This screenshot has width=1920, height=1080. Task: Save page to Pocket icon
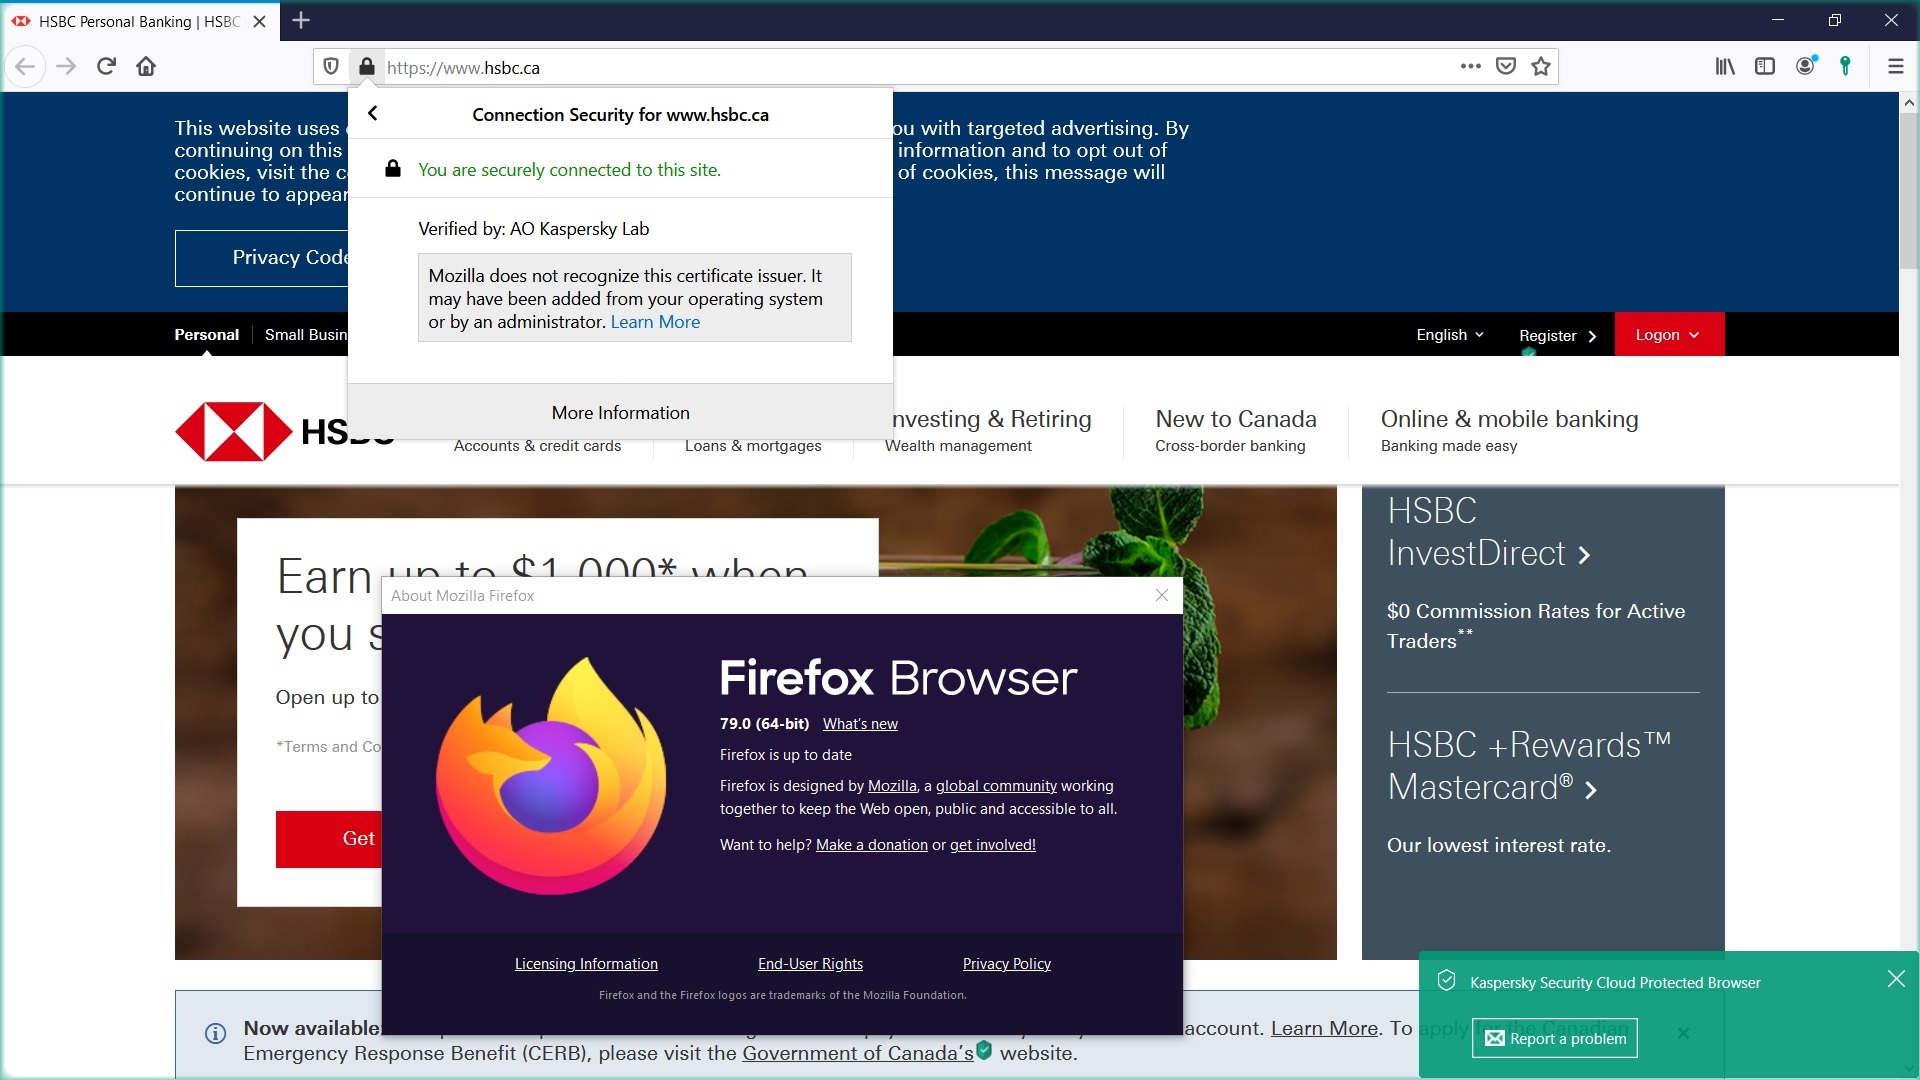coord(1505,67)
